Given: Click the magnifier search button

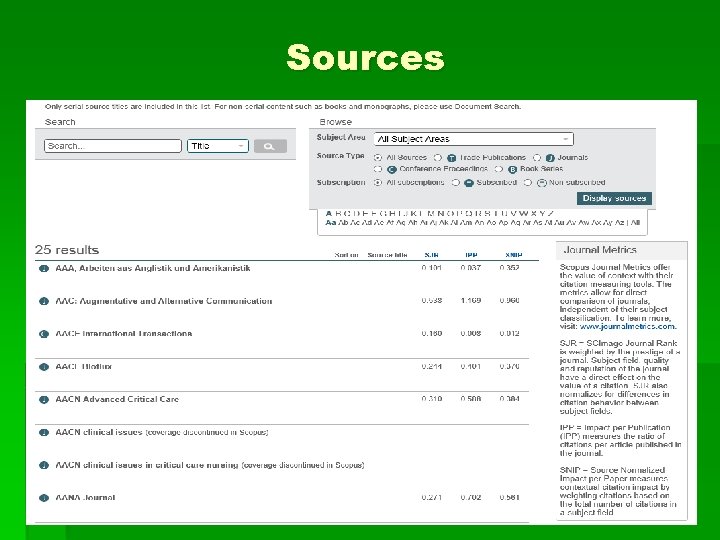Looking at the screenshot, I should click(270, 146).
